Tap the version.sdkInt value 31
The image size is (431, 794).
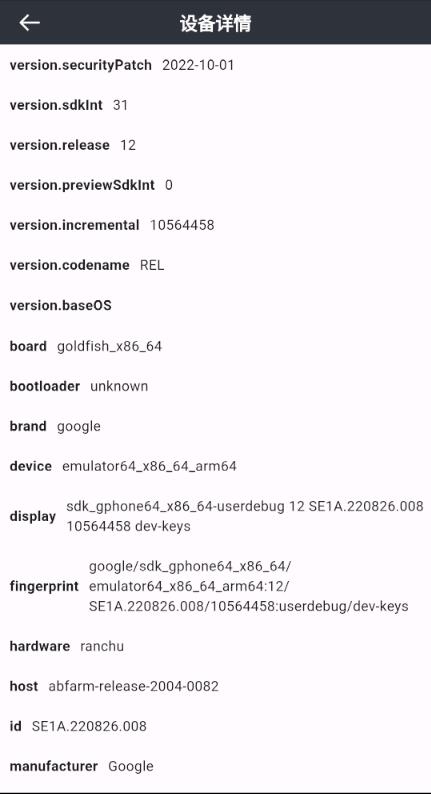[x=120, y=105]
